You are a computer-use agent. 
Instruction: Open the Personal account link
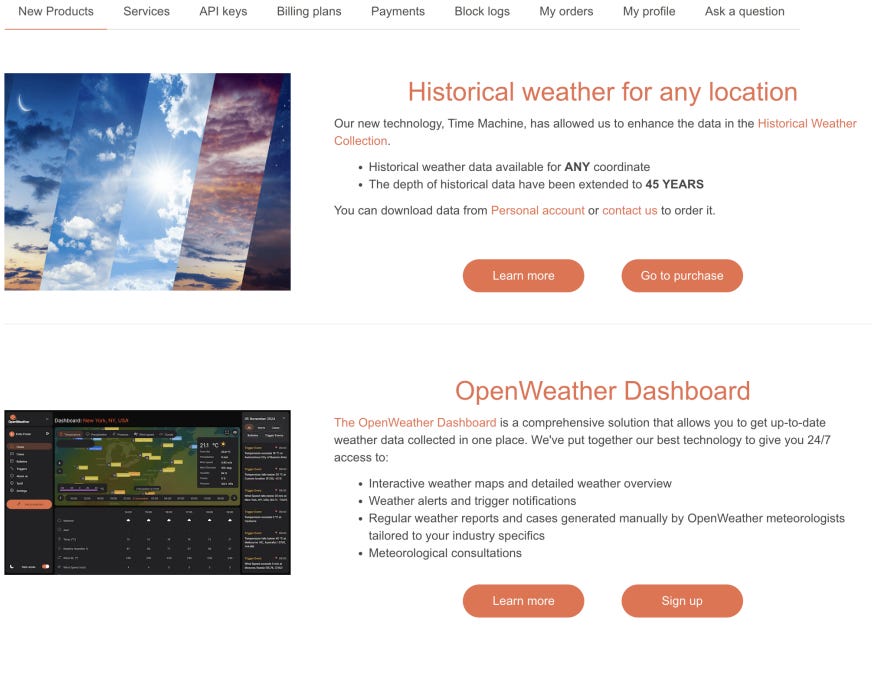pos(538,210)
